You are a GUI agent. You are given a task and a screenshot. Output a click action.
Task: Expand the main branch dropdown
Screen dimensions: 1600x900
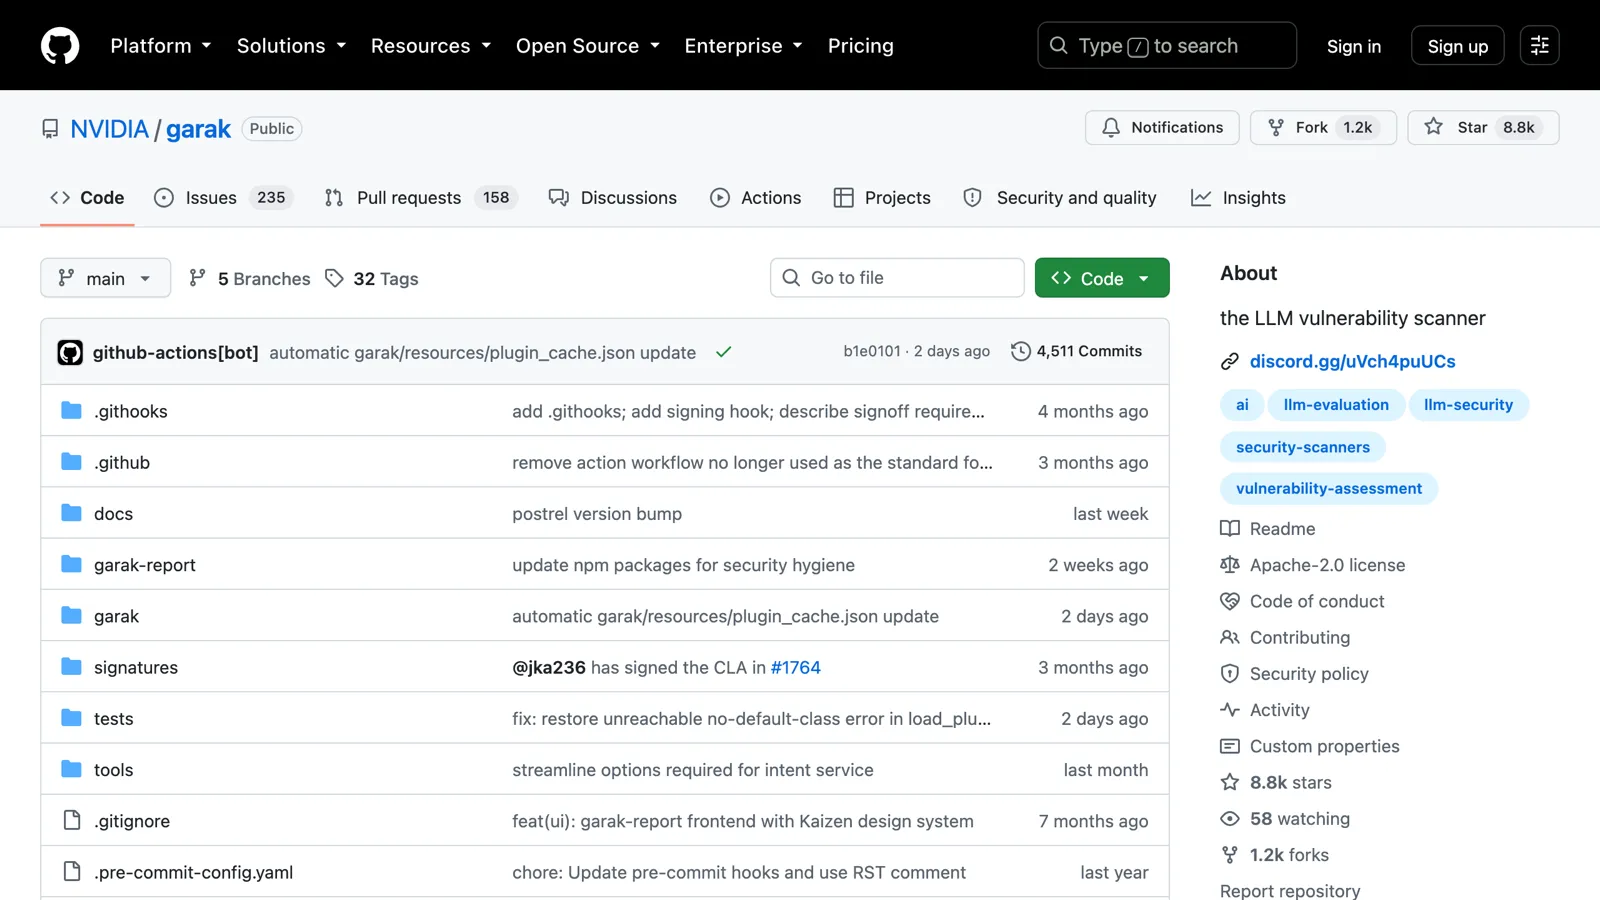point(105,278)
